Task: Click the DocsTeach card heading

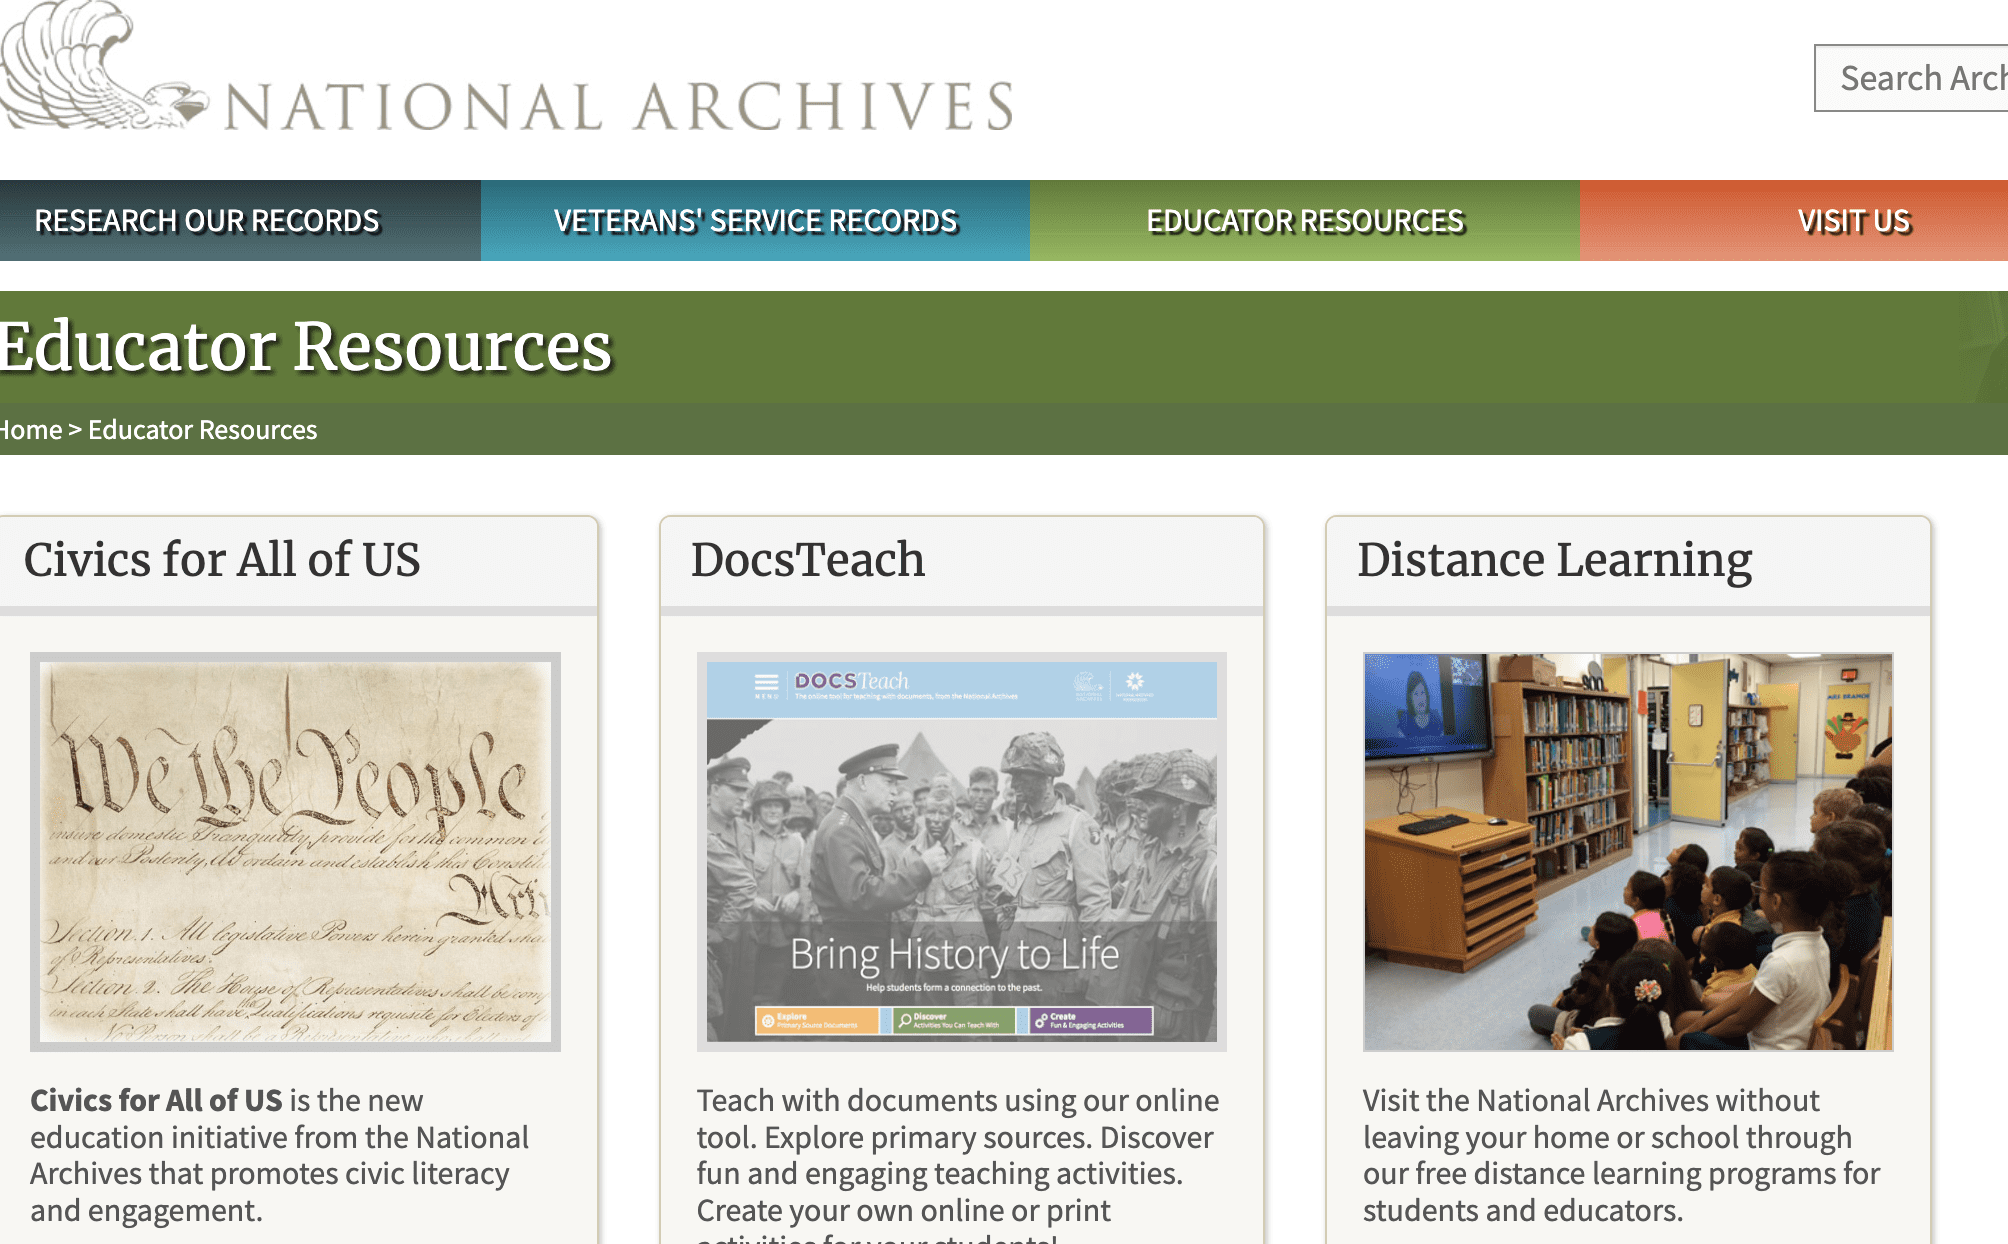Action: coord(807,560)
